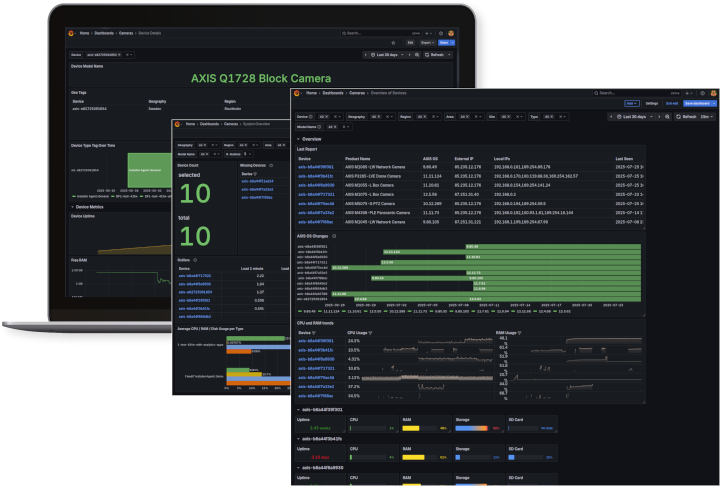
Task: Click the Grafana logo in the Overview of Devices window
Action: pyautogui.click(x=297, y=93)
